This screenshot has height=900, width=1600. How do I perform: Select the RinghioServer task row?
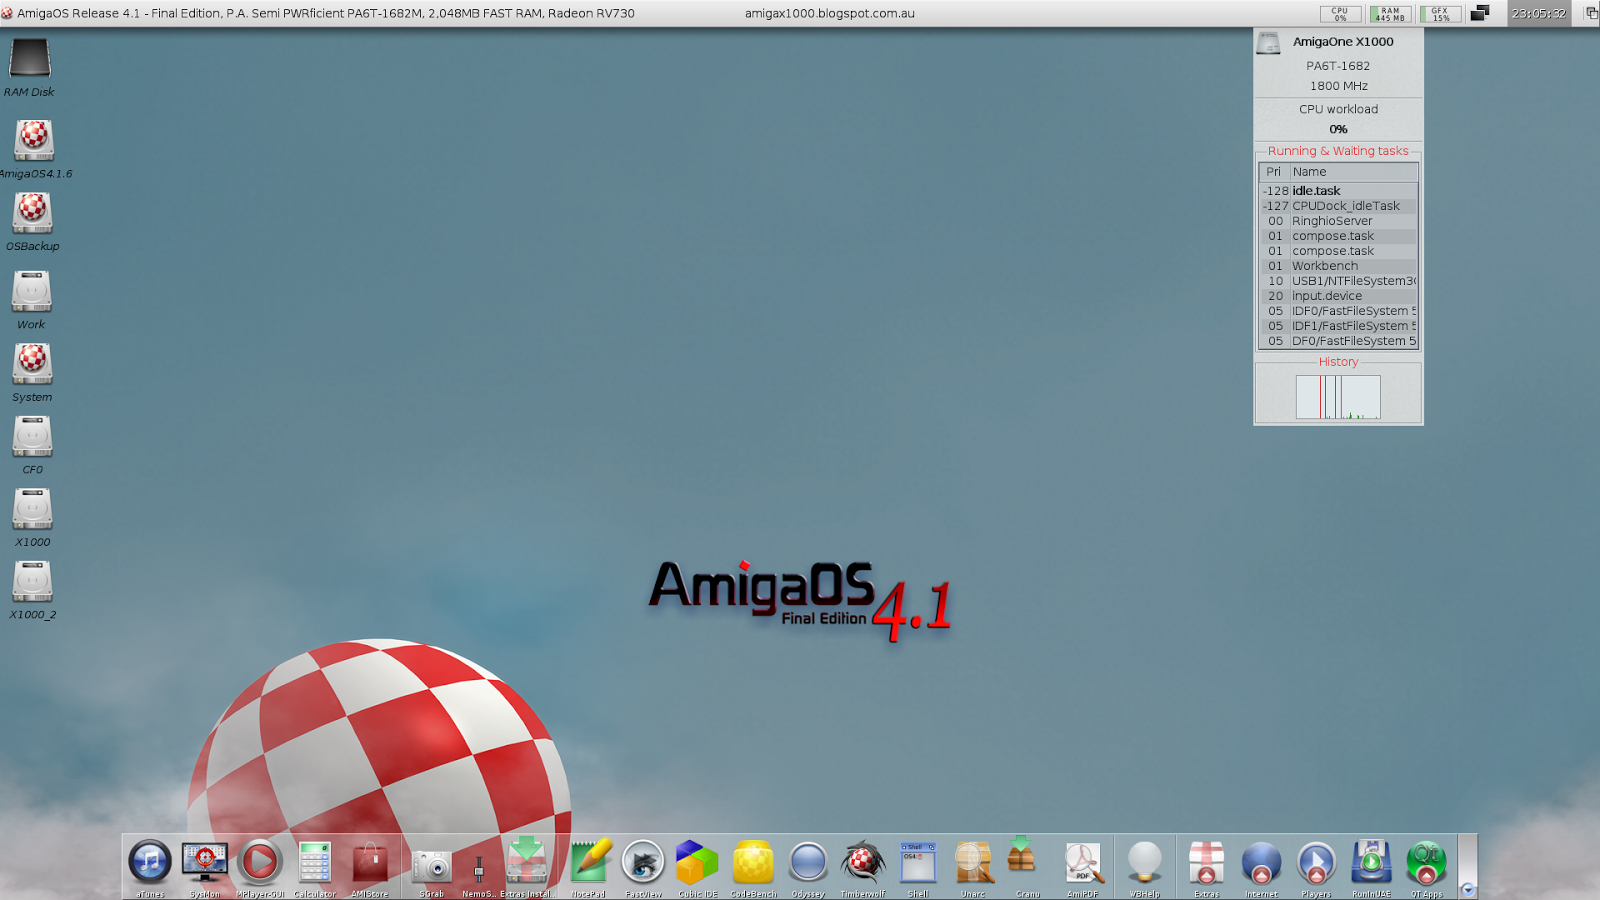pos(1338,221)
